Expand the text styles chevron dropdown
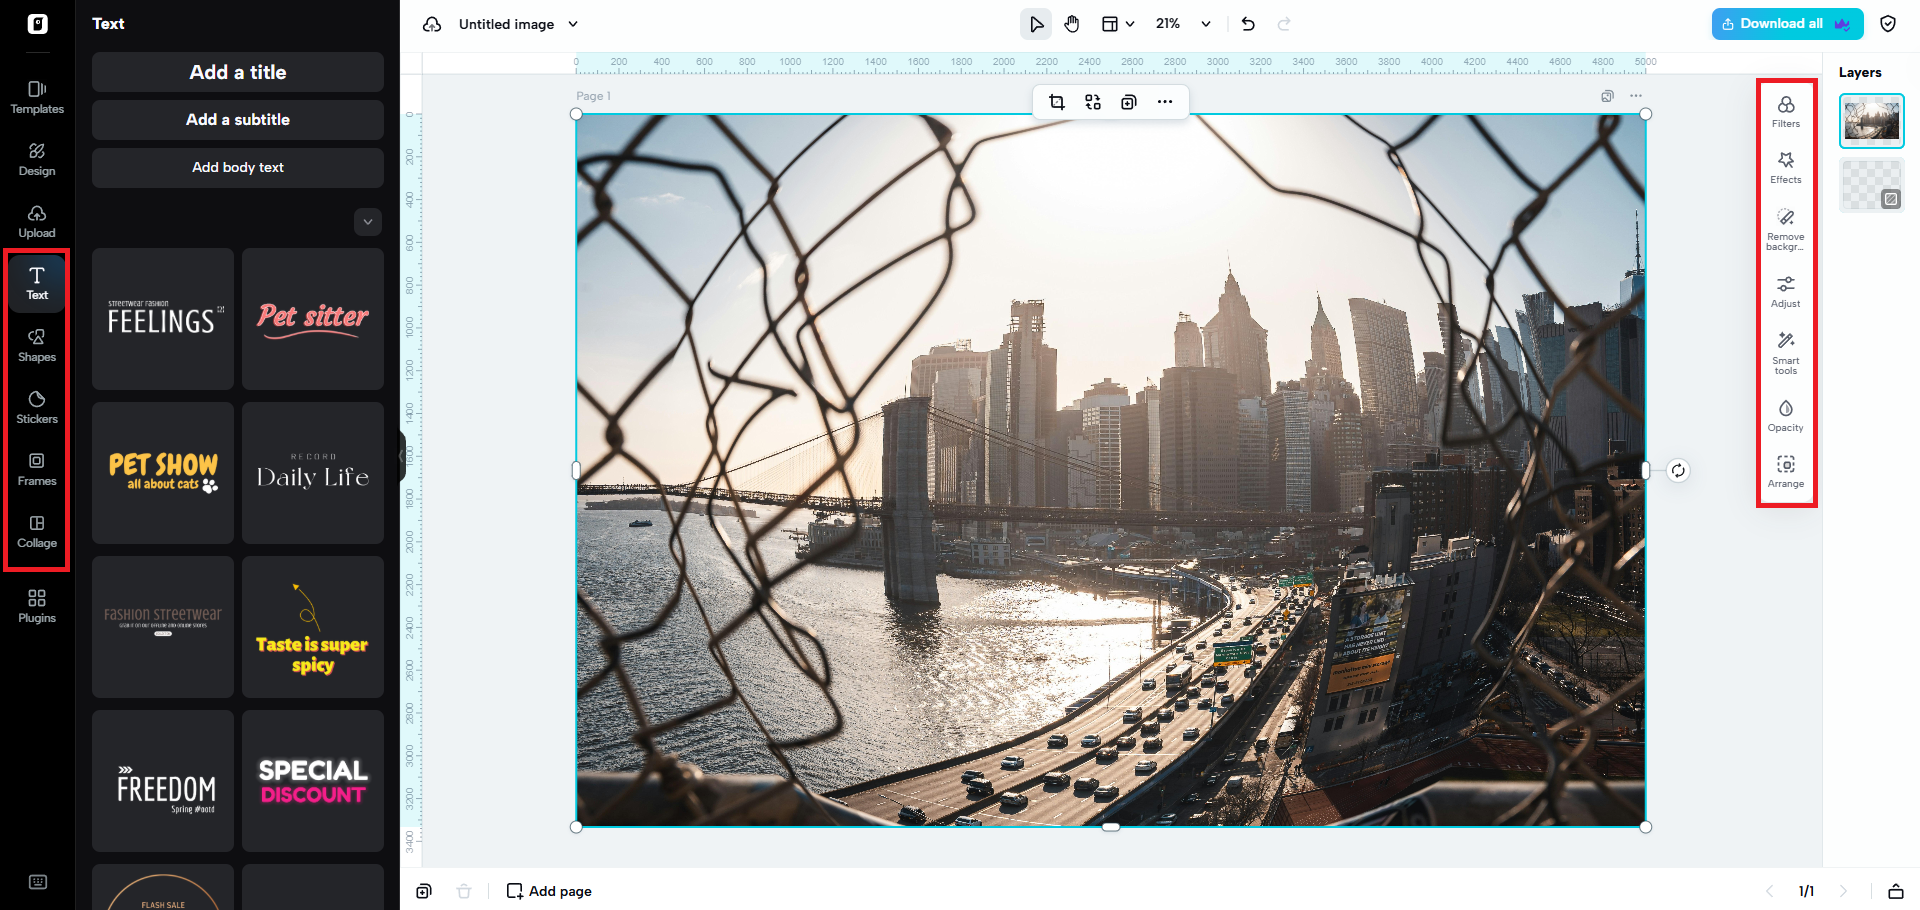Screen dimensions: 1920x910 (x=368, y=222)
